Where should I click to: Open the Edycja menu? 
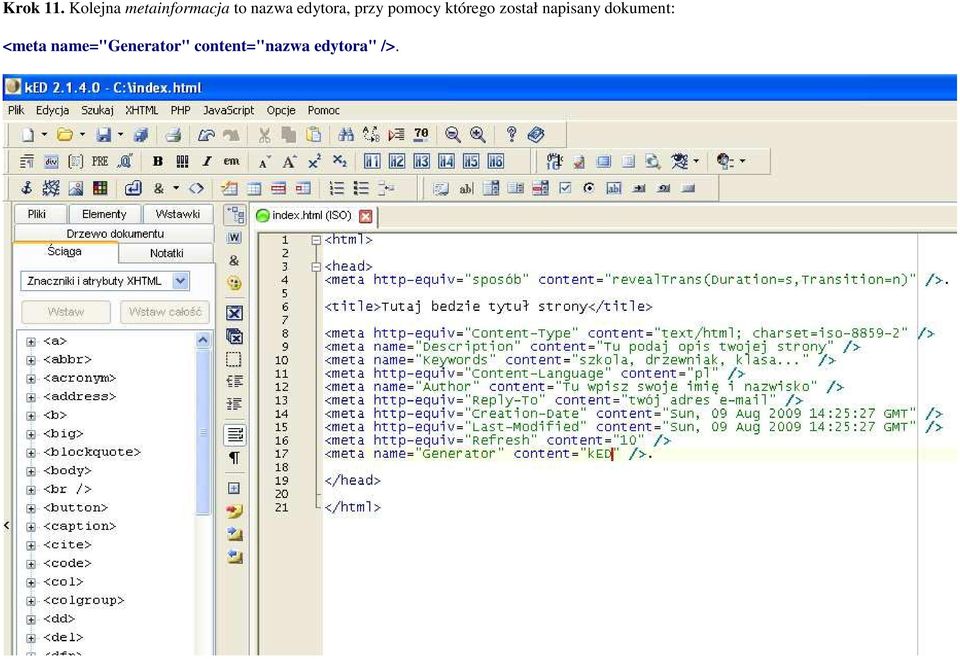pyautogui.click(x=52, y=110)
